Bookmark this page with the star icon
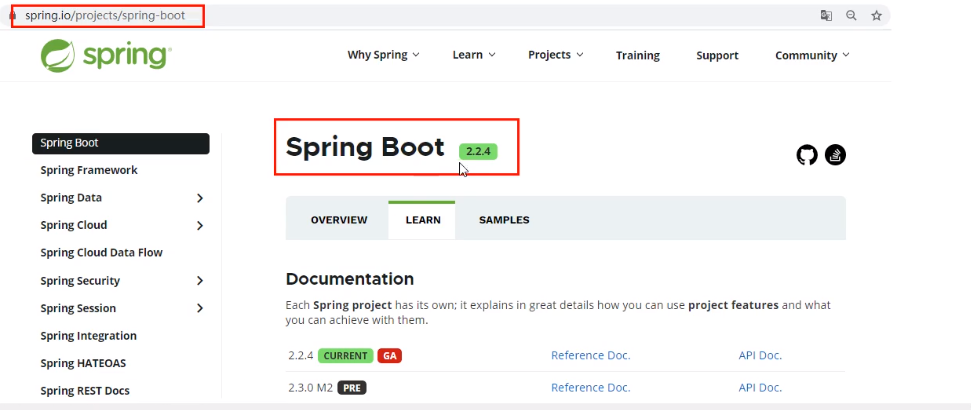 click(876, 15)
